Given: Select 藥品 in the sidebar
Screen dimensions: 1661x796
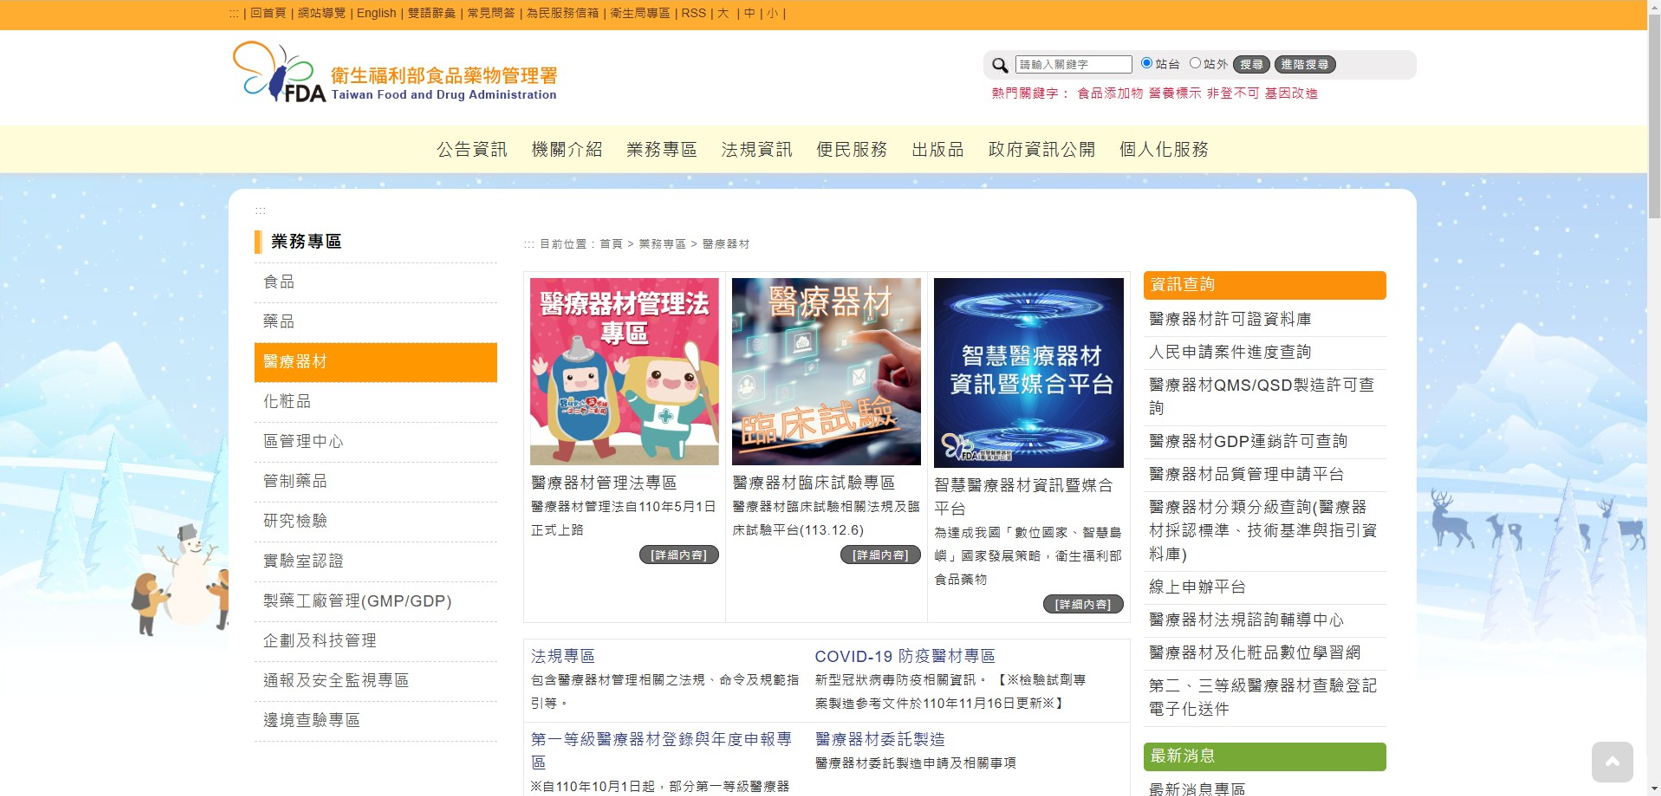Looking at the screenshot, I should click(375, 322).
